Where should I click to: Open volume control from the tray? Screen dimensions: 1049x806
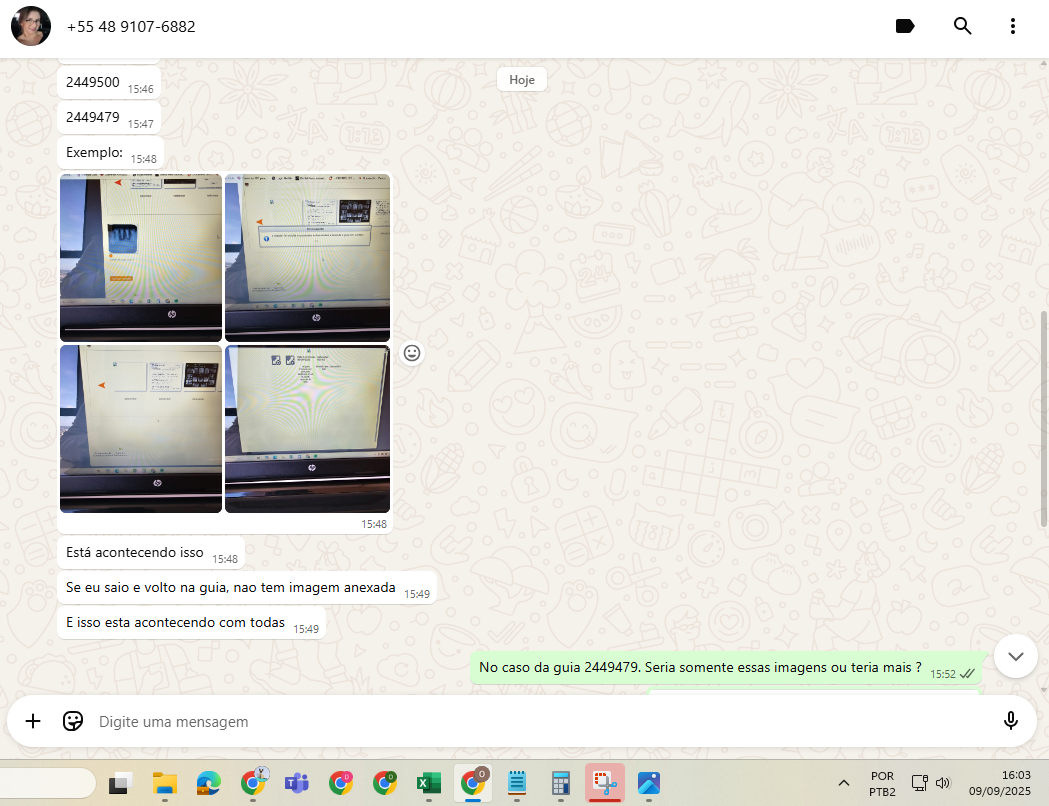pos(943,783)
